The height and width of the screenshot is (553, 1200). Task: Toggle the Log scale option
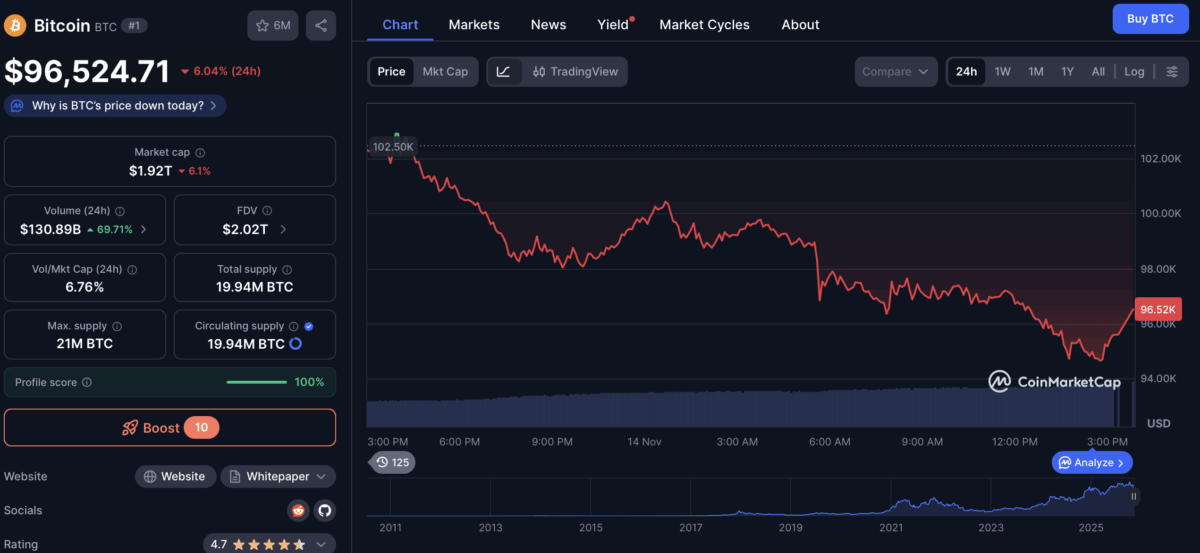[1134, 71]
